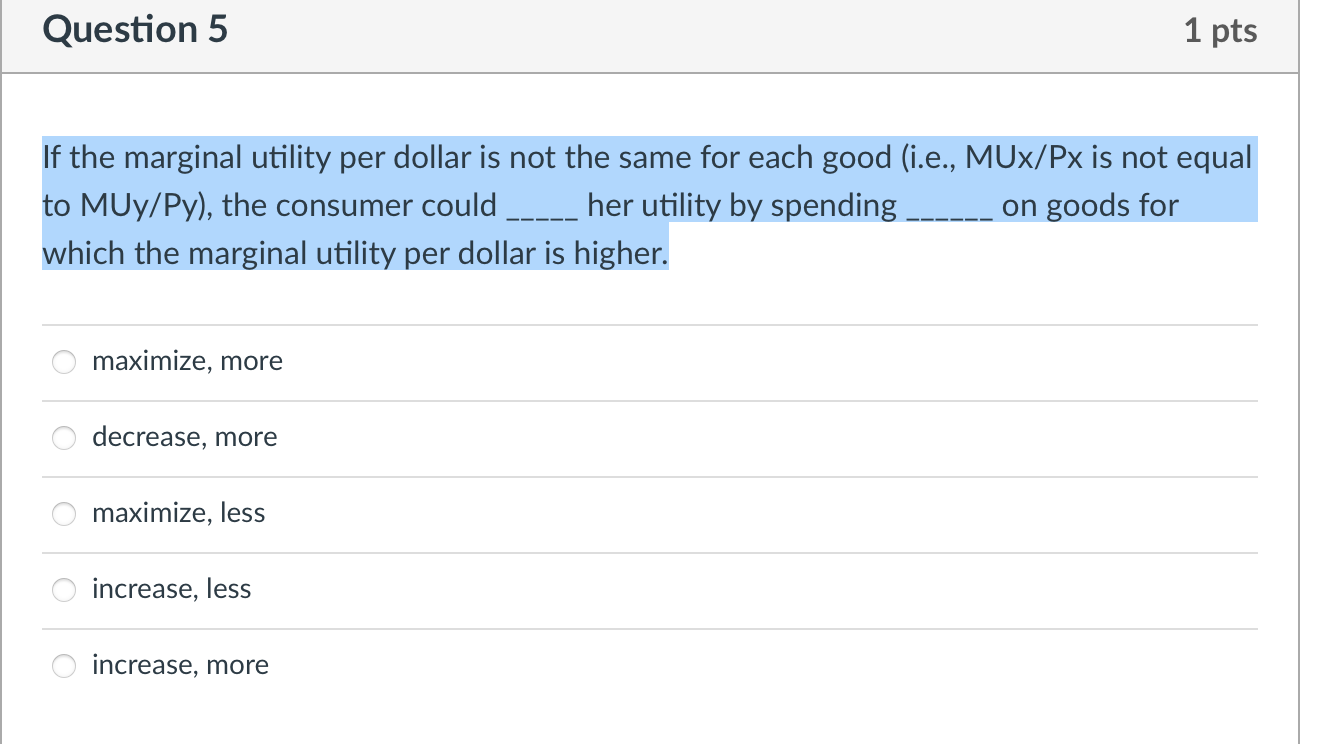Click the 'decrease, more' answer text
Viewport: 1338px width, 744px height.
coord(183,437)
